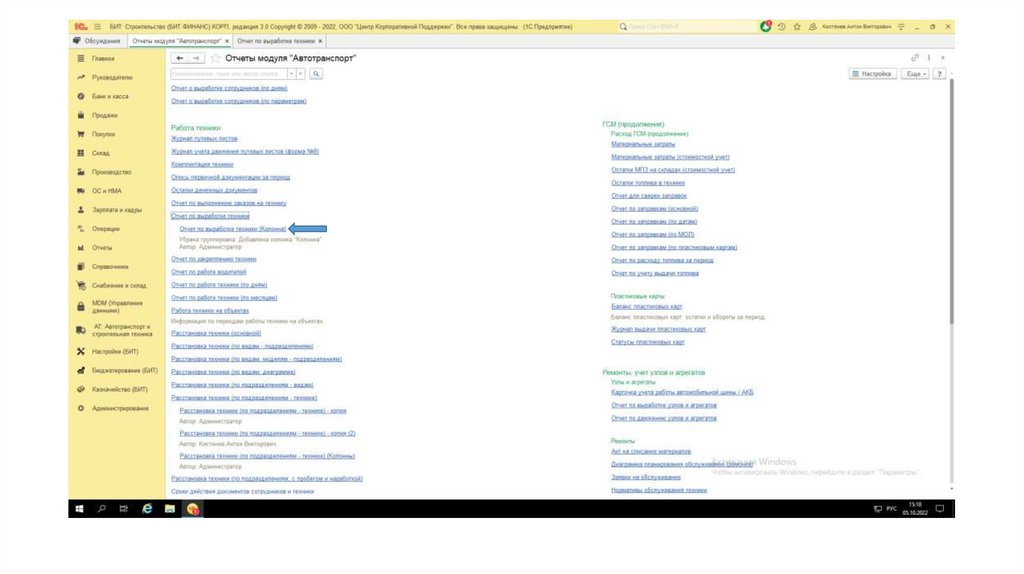This screenshot has width=1024, height=574.
Task: Open the 'Главное' sidebar section
Action: [x=103, y=59]
